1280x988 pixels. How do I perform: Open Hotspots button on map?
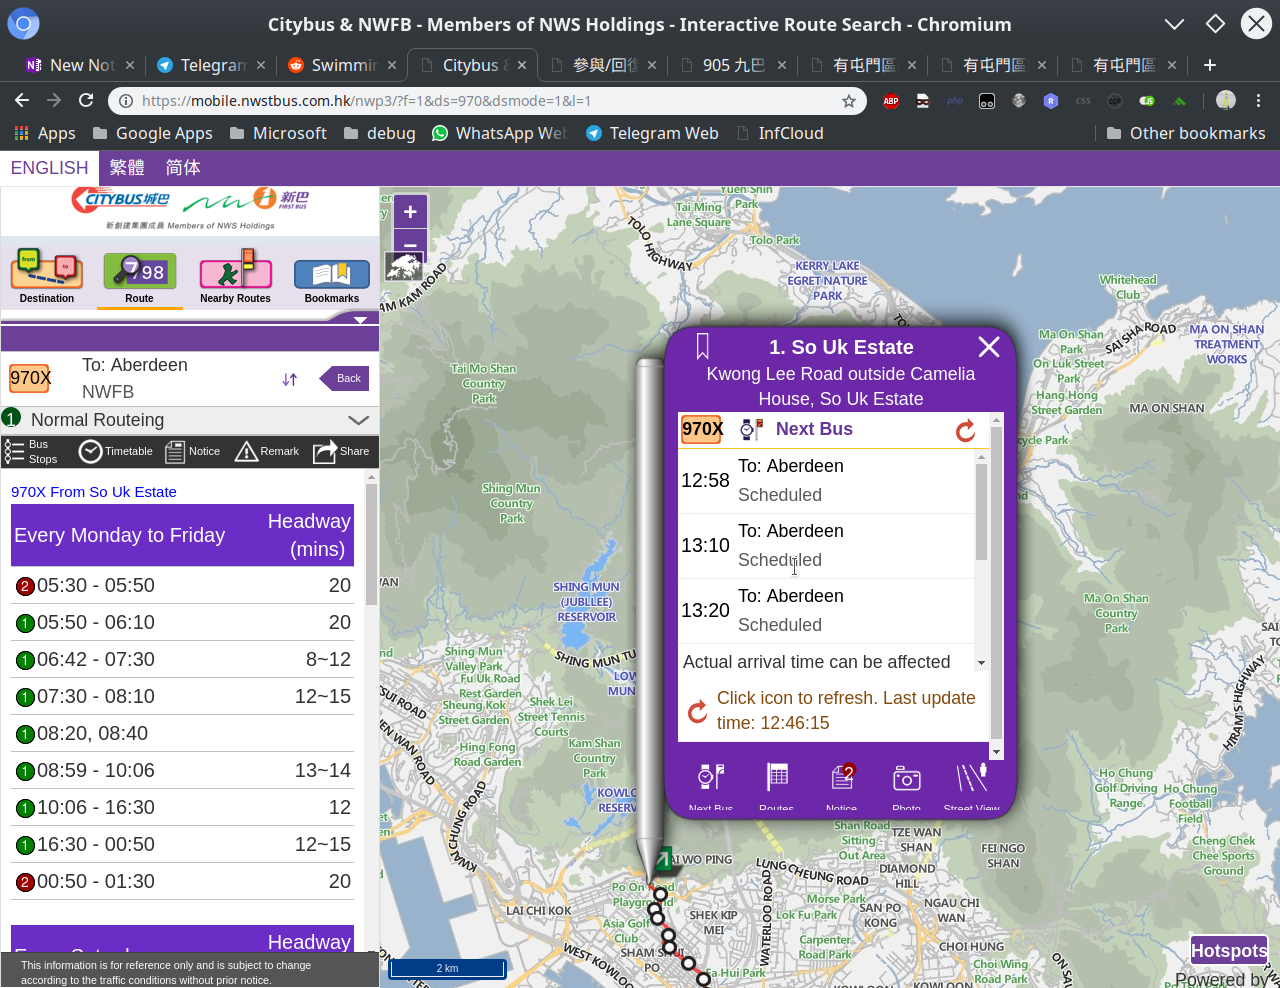[x=1229, y=951]
